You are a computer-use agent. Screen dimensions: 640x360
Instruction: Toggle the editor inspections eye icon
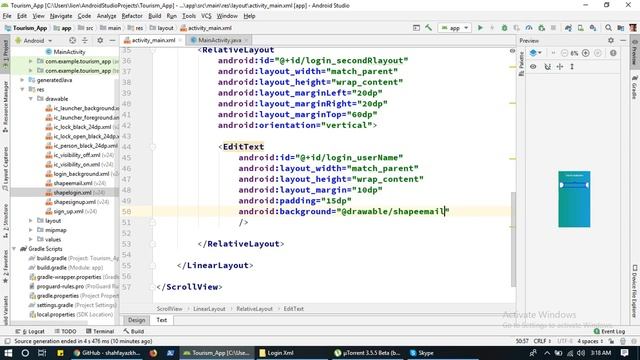pyautogui.click(x=512, y=51)
